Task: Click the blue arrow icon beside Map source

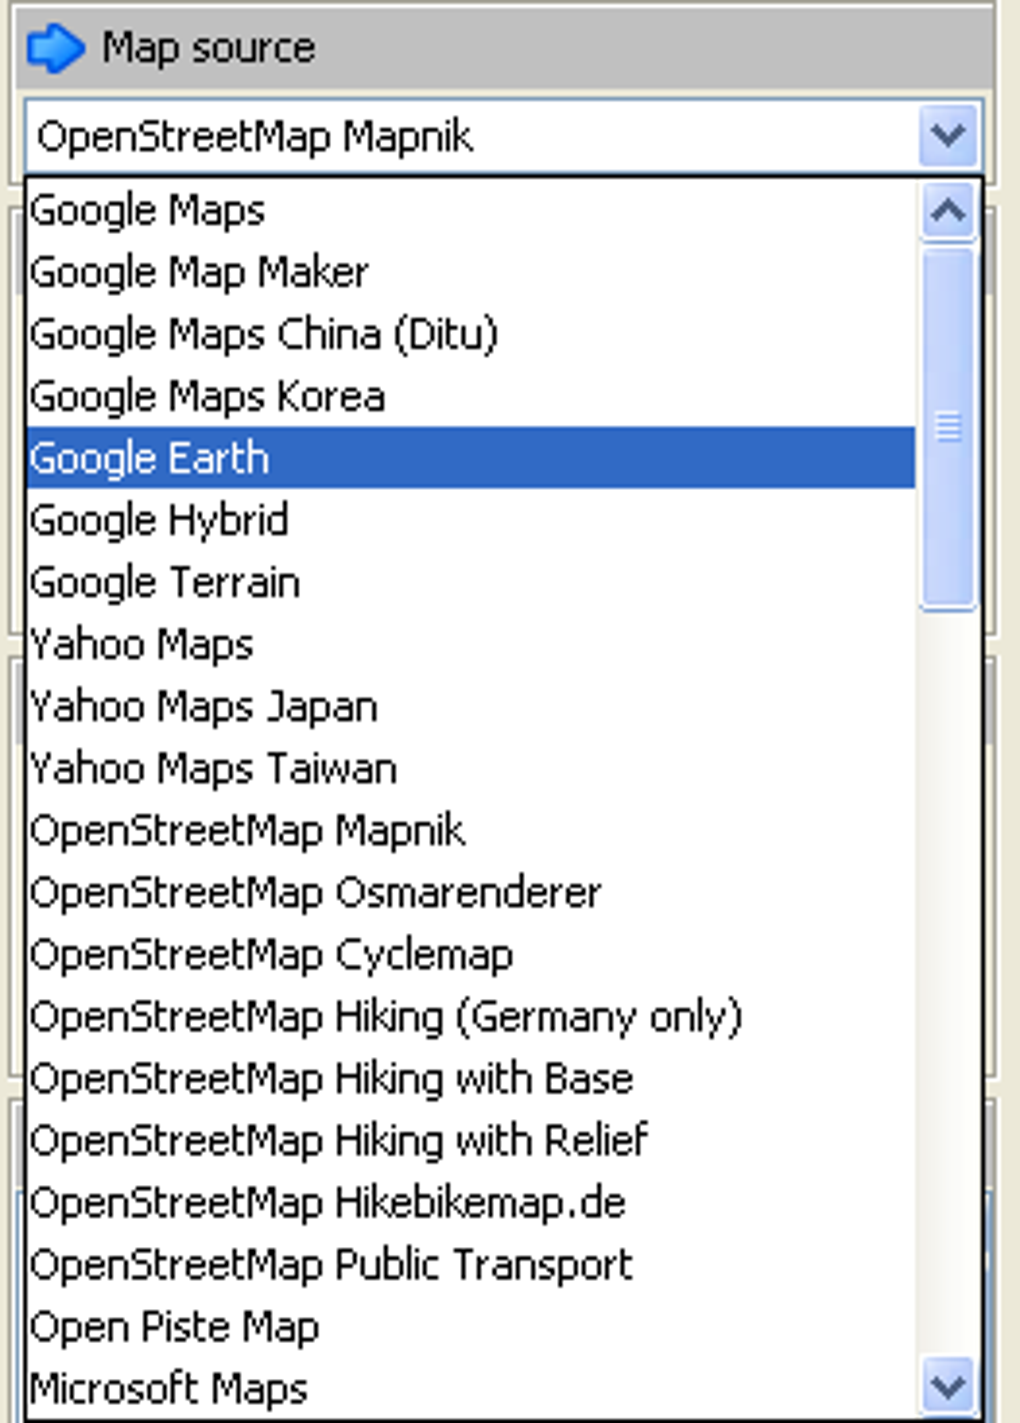Action: click(x=55, y=48)
